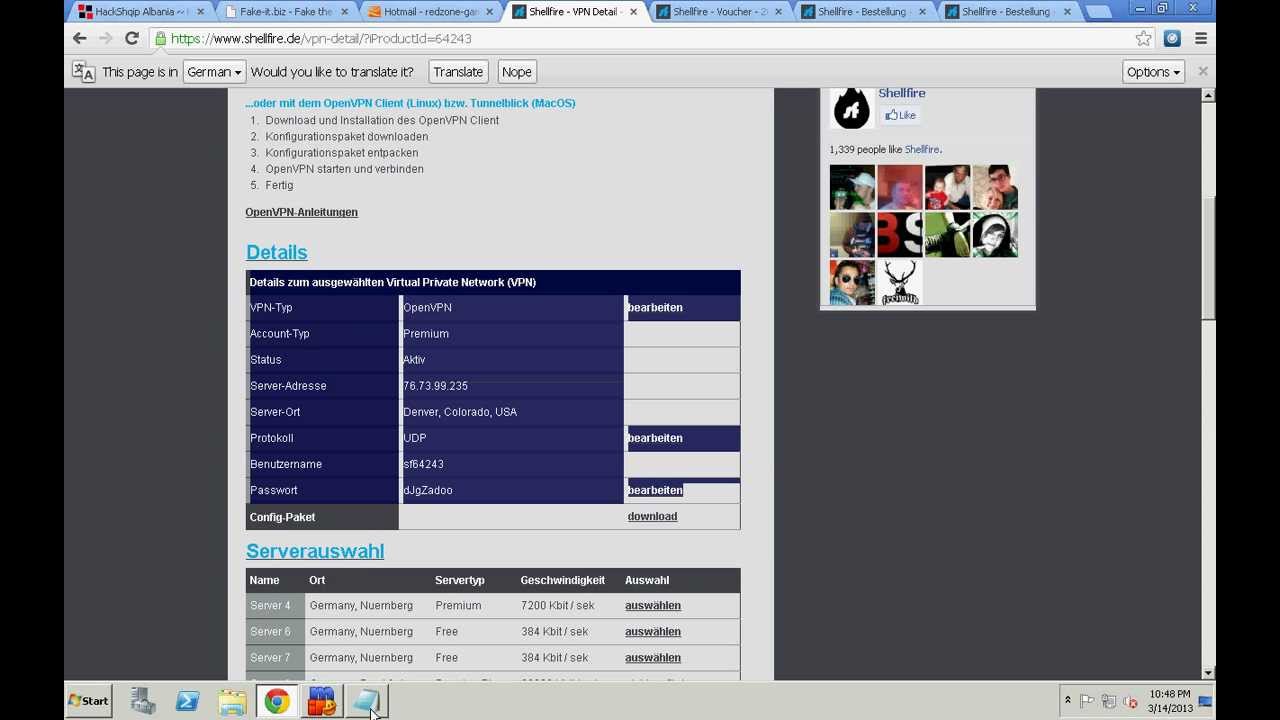Close the Hotmail tab
Viewport: 1280px width, 720px height.
[489, 12]
